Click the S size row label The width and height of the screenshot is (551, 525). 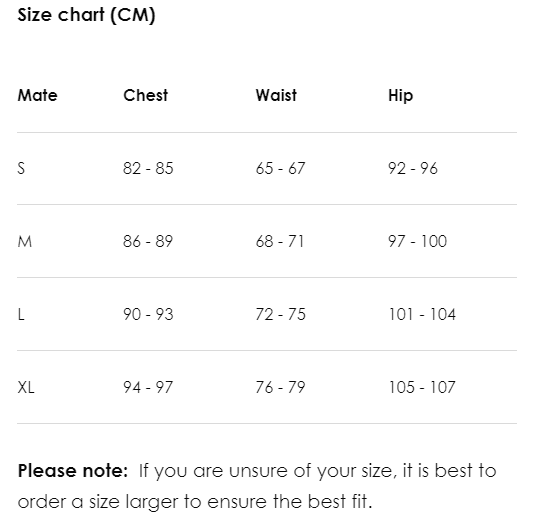(21, 168)
